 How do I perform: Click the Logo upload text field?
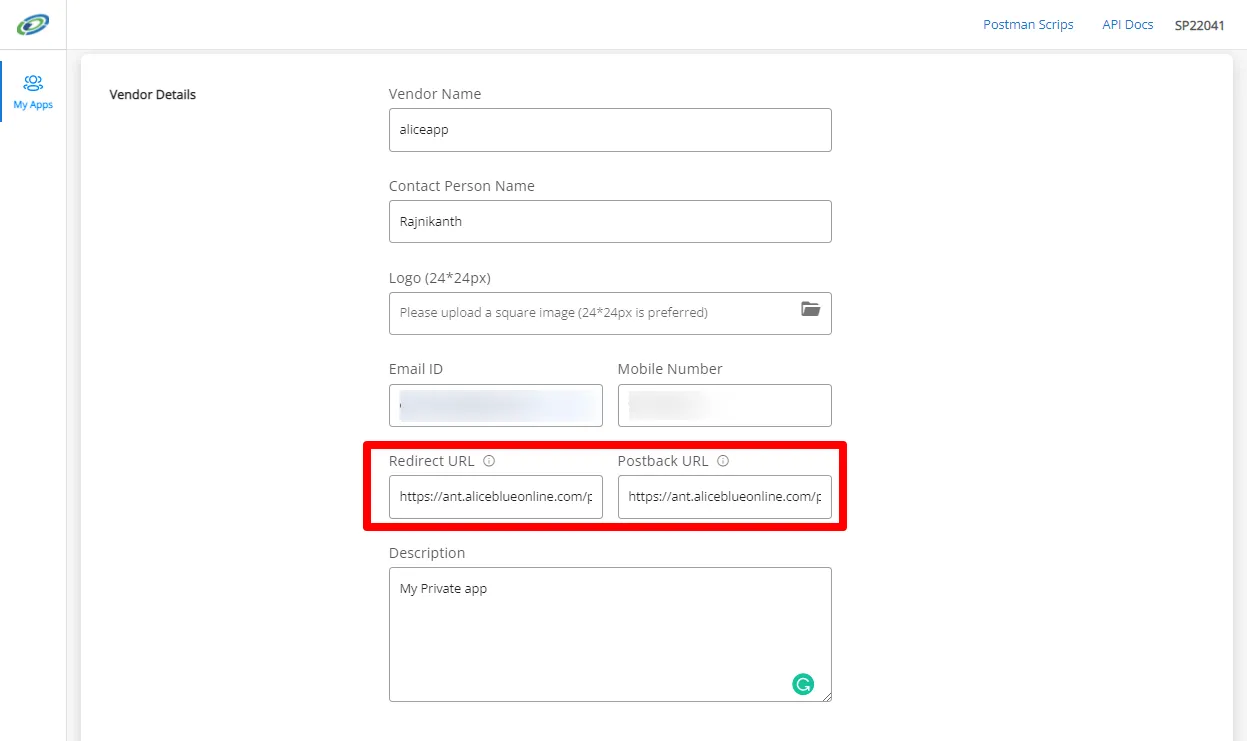(590, 313)
